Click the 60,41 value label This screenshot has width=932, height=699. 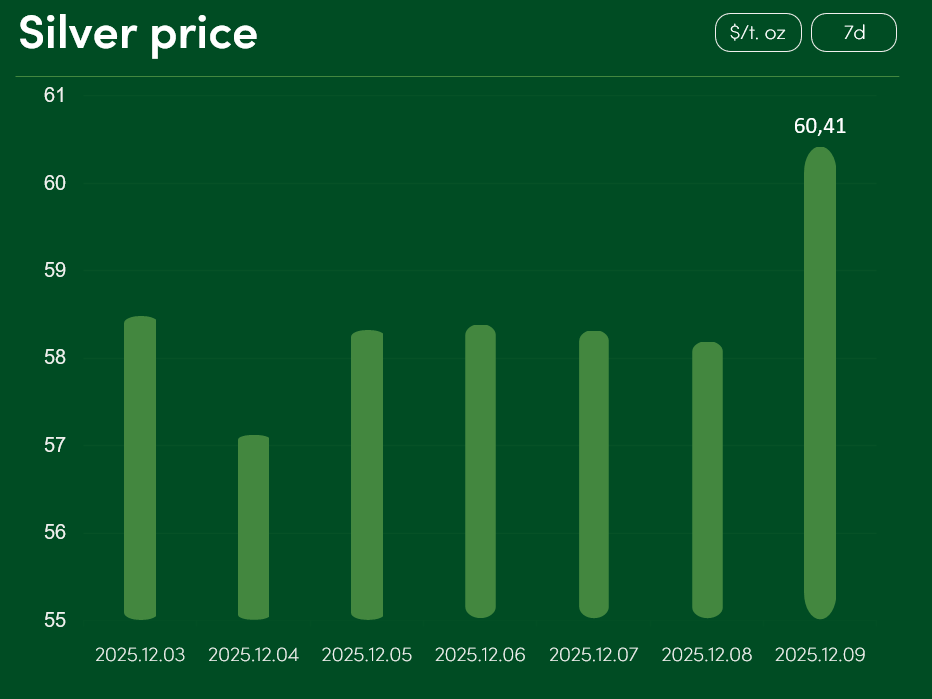[x=820, y=126]
